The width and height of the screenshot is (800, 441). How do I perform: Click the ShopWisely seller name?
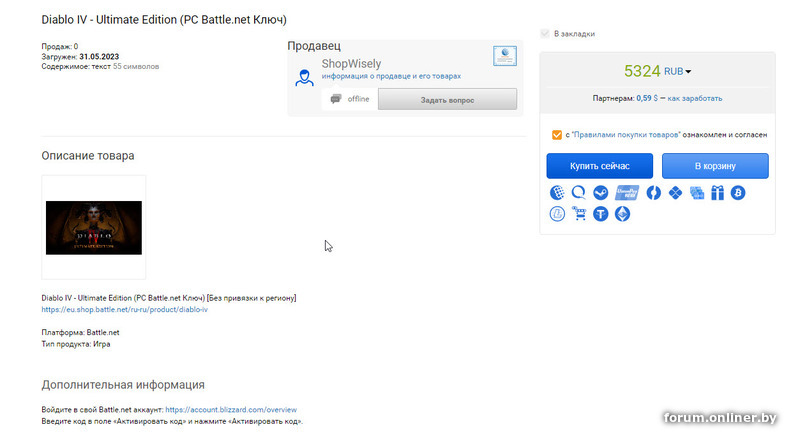click(351, 64)
